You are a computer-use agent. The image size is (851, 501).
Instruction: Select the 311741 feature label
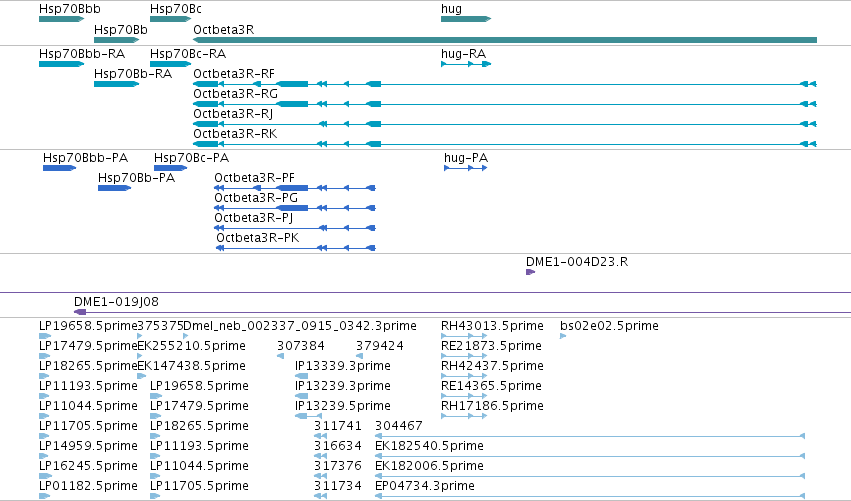[x=338, y=426]
